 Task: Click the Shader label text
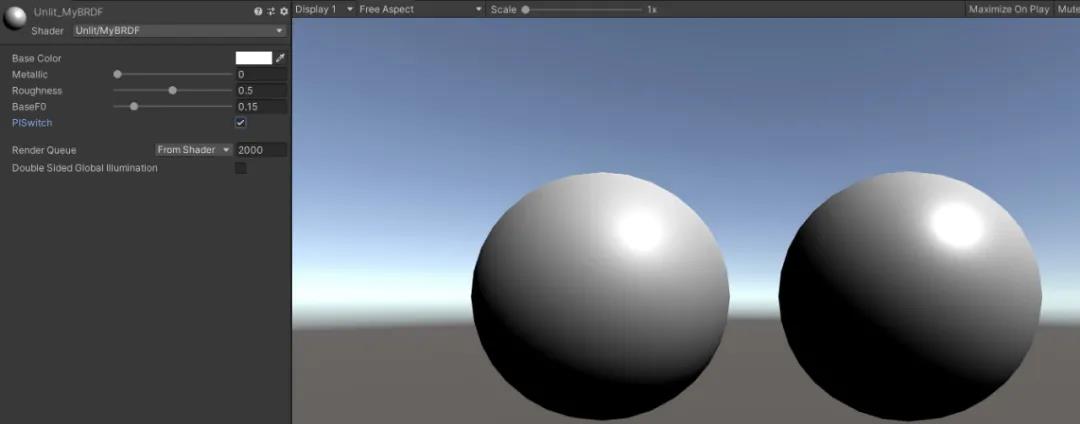tap(48, 31)
